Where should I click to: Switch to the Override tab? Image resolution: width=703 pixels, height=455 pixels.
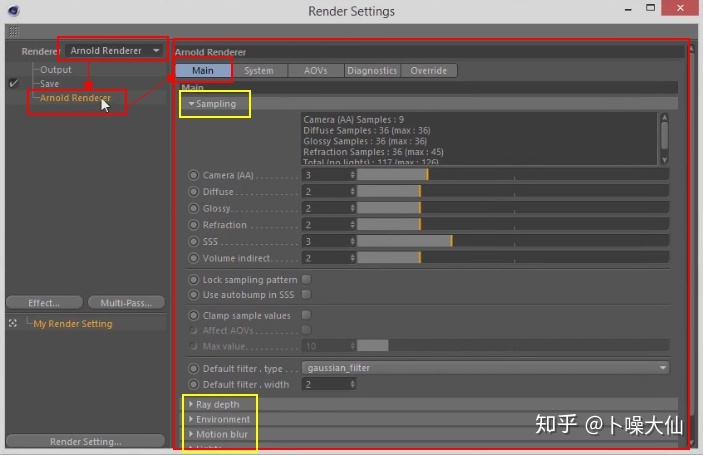pyautogui.click(x=429, y=70)
